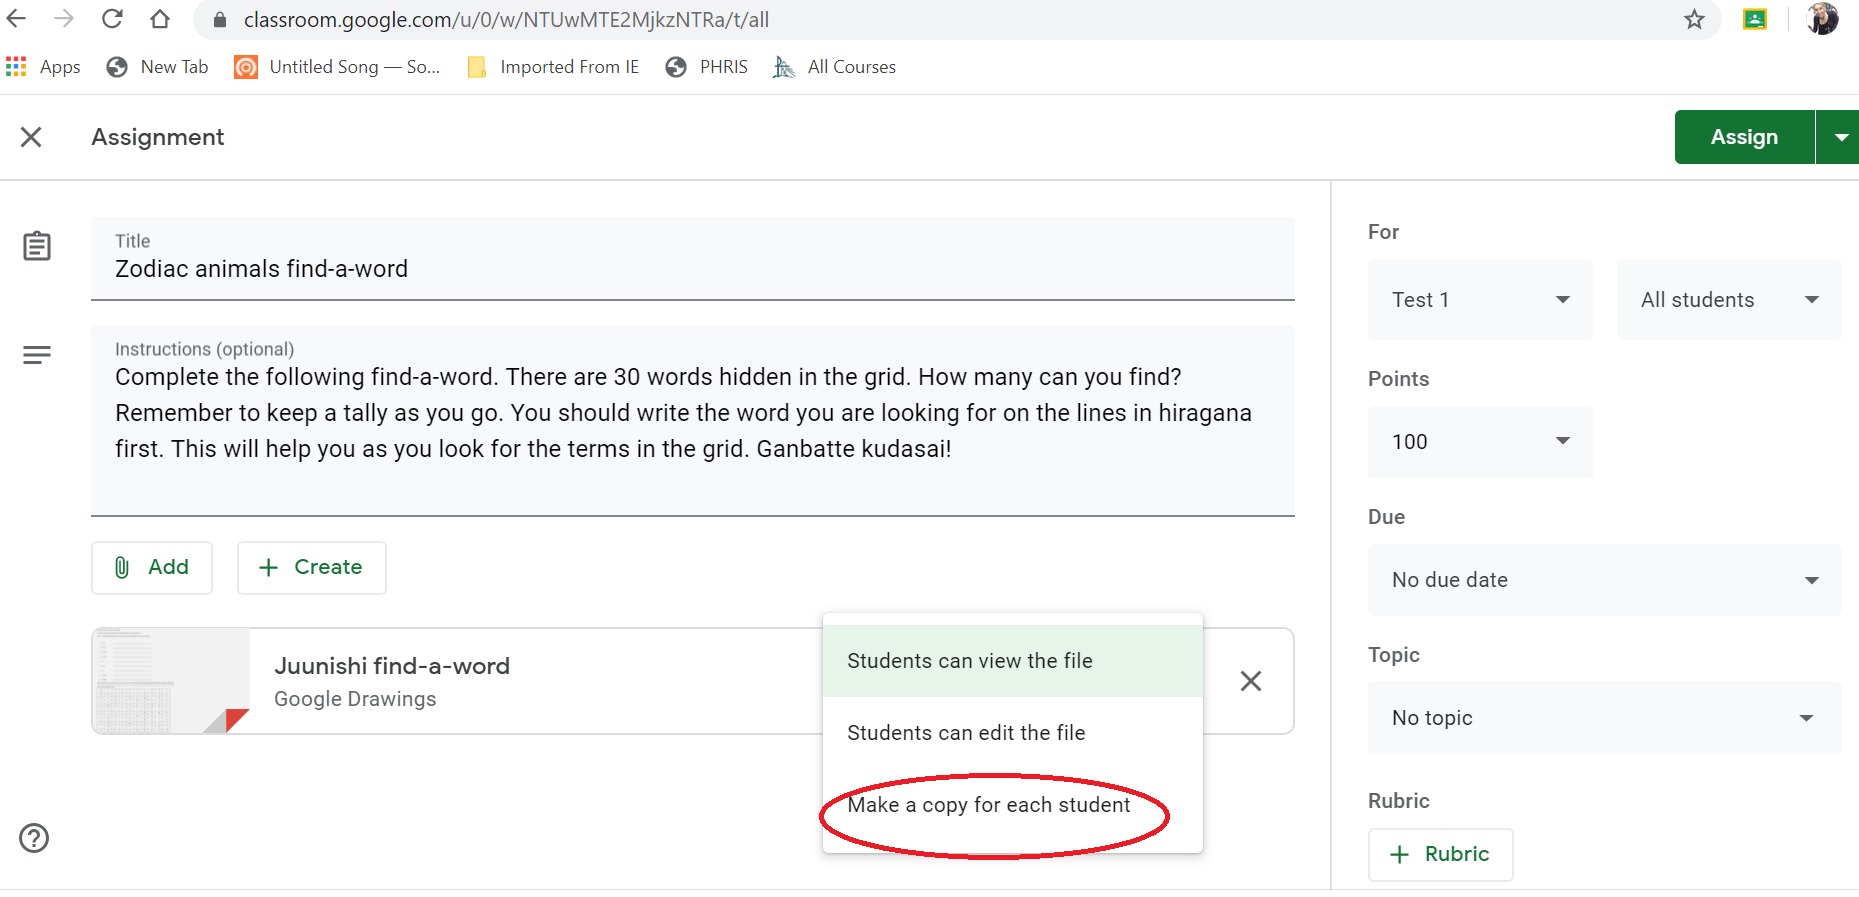Open the browser home page icon
This screenshot has width=1859, height=897.
click(160, 19)
